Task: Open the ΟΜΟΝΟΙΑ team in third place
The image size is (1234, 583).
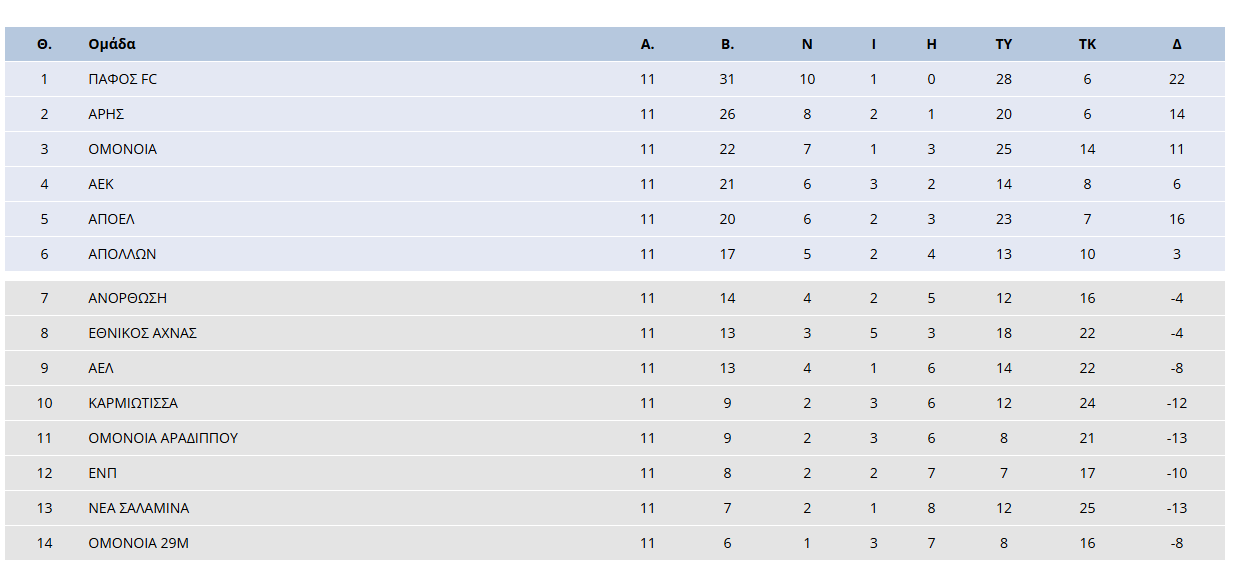Action: pos(122,149)
